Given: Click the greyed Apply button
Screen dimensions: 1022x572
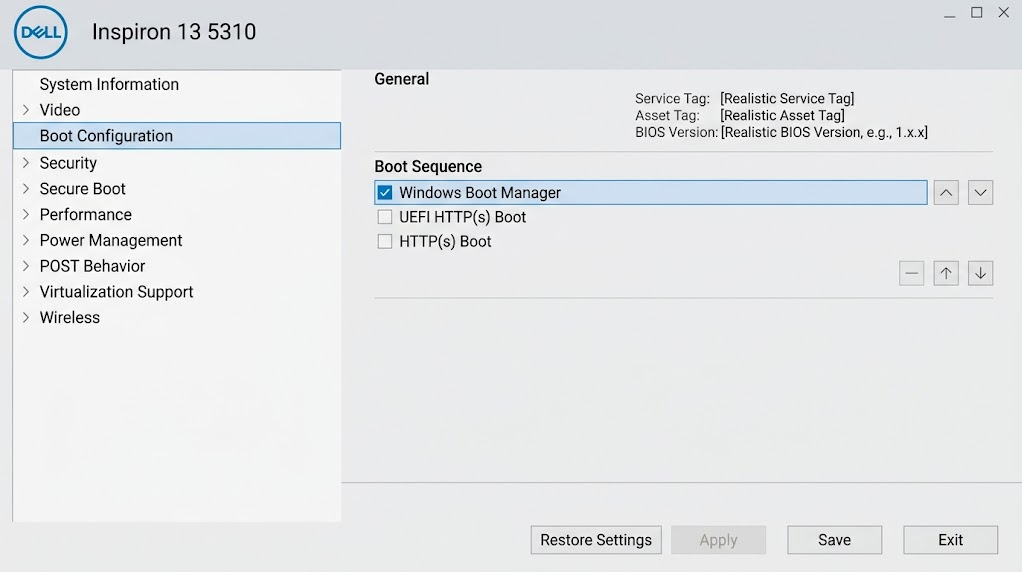Looking at the screenshot, I should coord(718,540).
